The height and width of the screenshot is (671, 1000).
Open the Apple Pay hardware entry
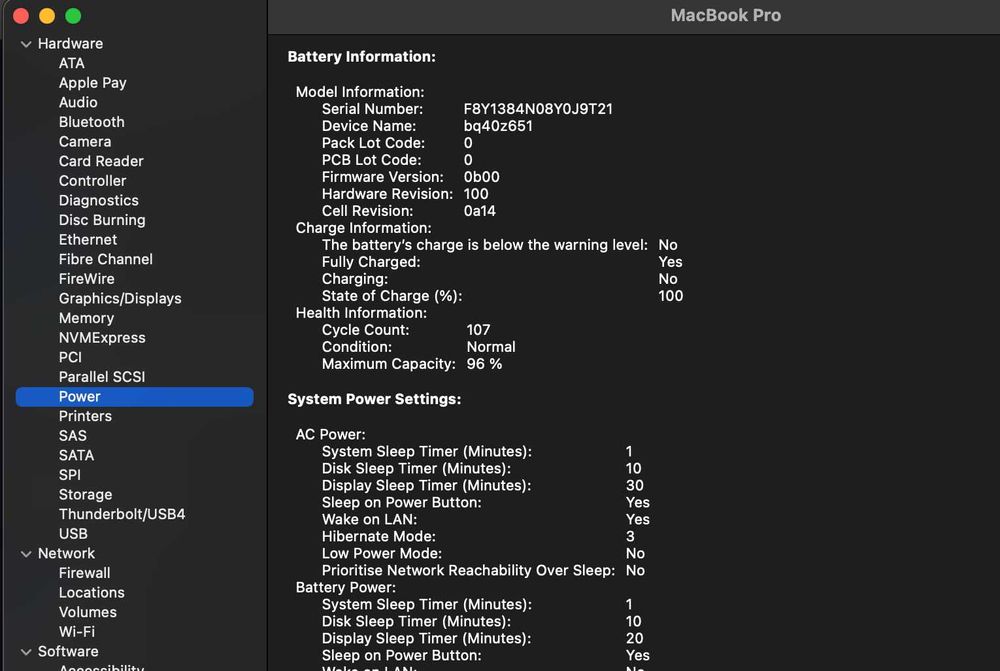pos(92,83)
